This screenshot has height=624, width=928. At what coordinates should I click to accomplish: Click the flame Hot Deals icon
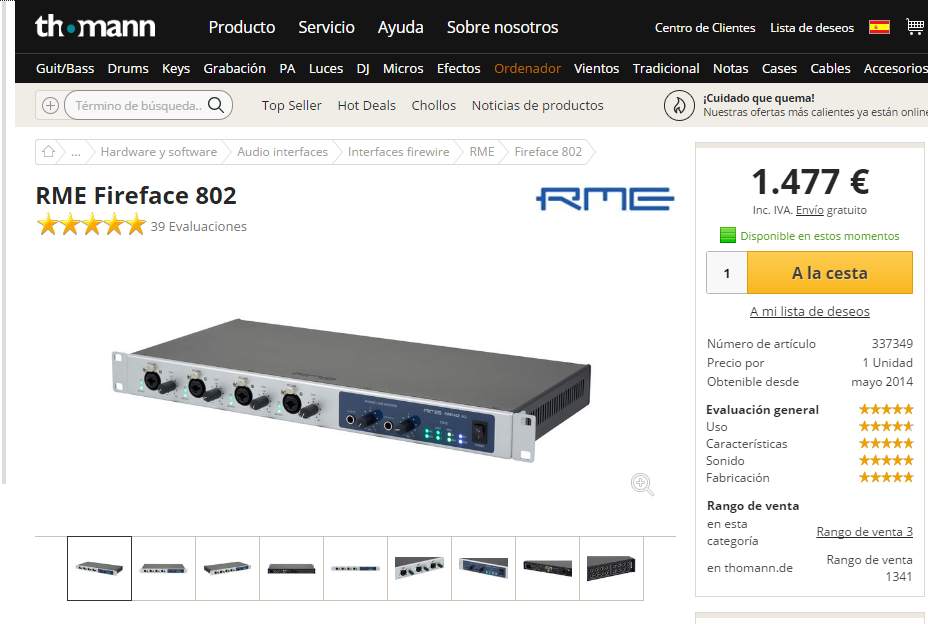coord(679,105)
